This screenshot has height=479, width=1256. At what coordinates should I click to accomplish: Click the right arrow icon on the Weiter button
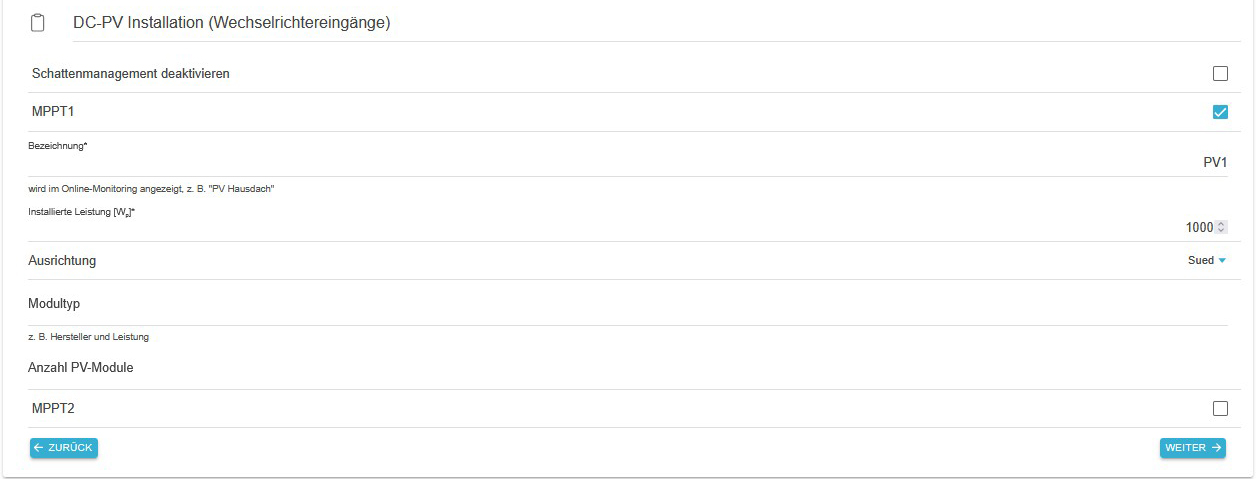coord(1216,448)
